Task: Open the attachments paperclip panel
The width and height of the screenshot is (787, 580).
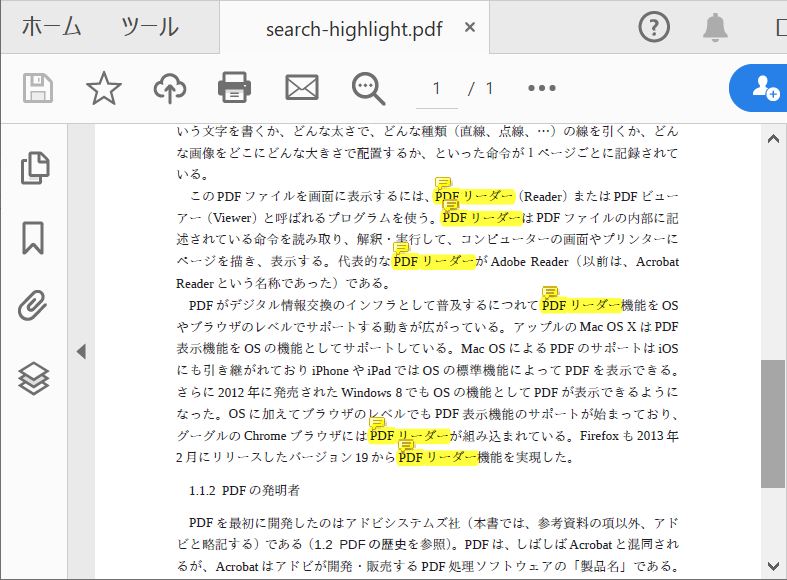Action: coord(33,305)
